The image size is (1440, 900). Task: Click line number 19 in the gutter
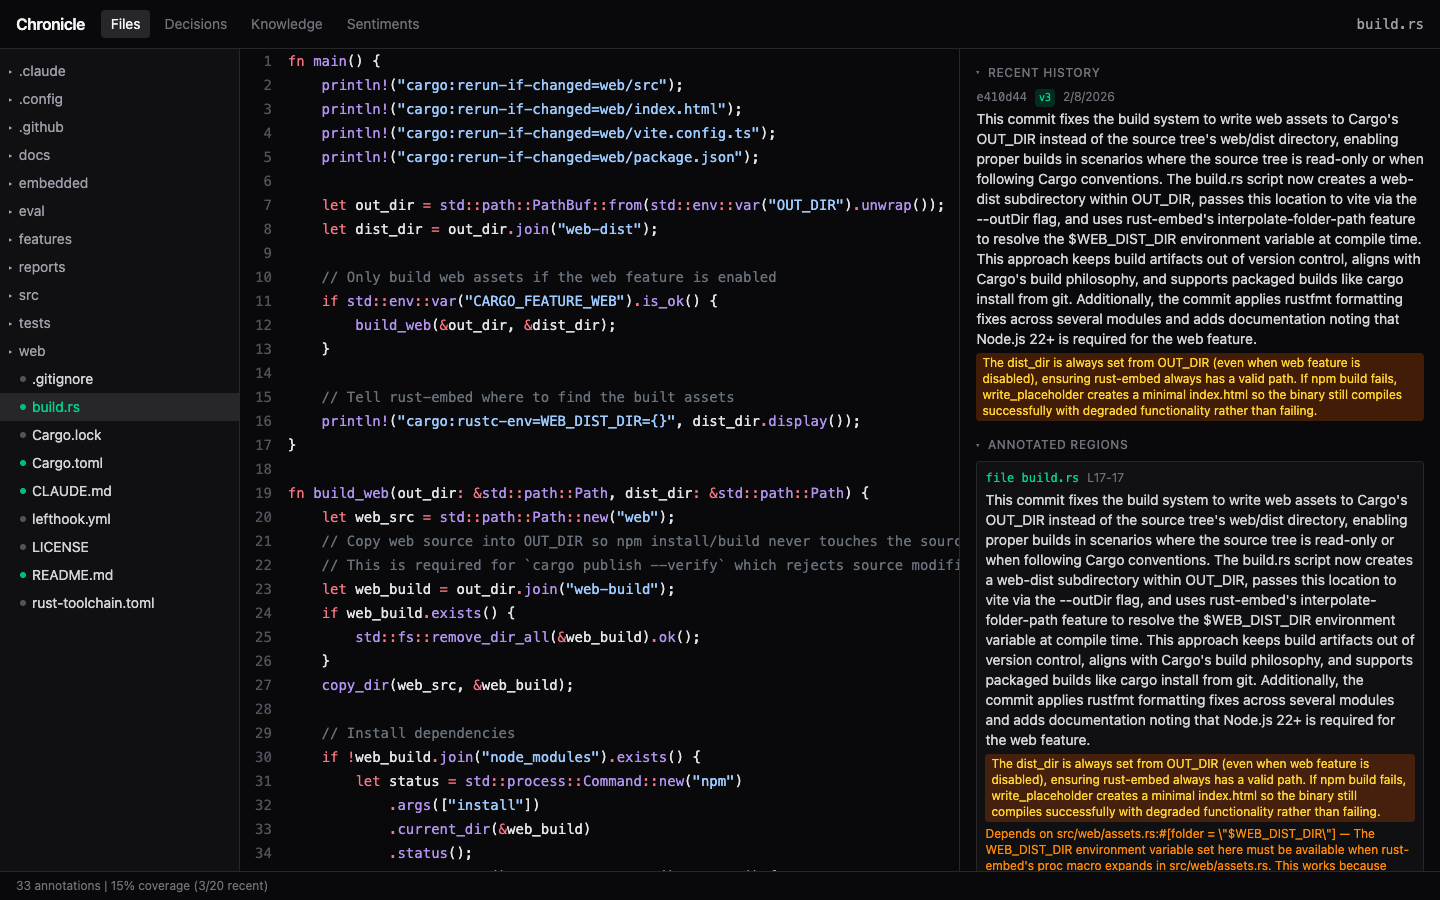[x=263, y=493]
